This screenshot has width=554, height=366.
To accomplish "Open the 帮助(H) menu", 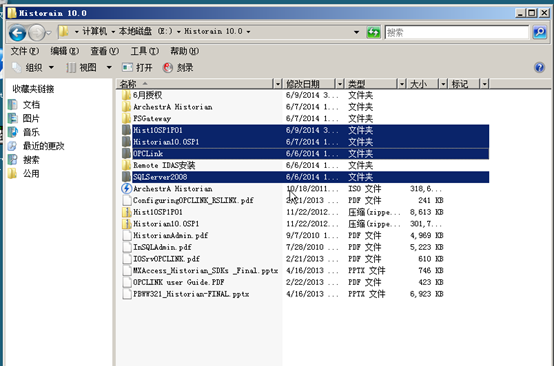I will [x=184, y=51].
